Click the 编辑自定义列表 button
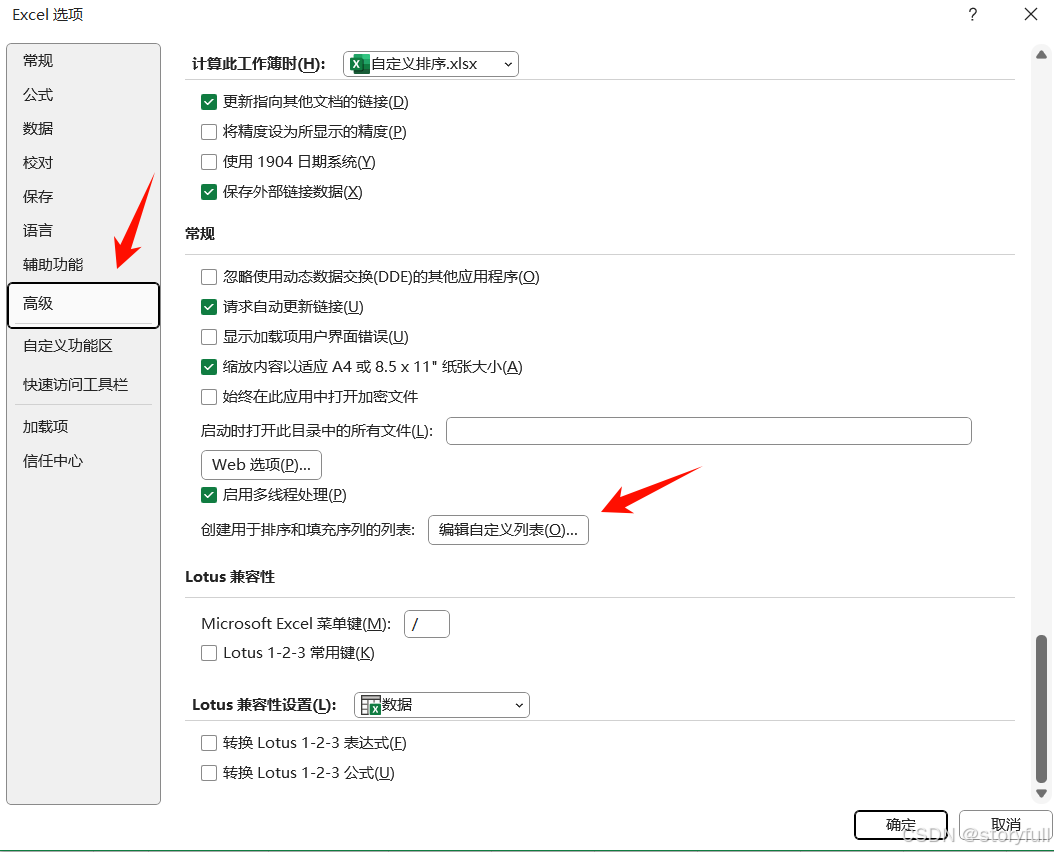 [508, 530]
